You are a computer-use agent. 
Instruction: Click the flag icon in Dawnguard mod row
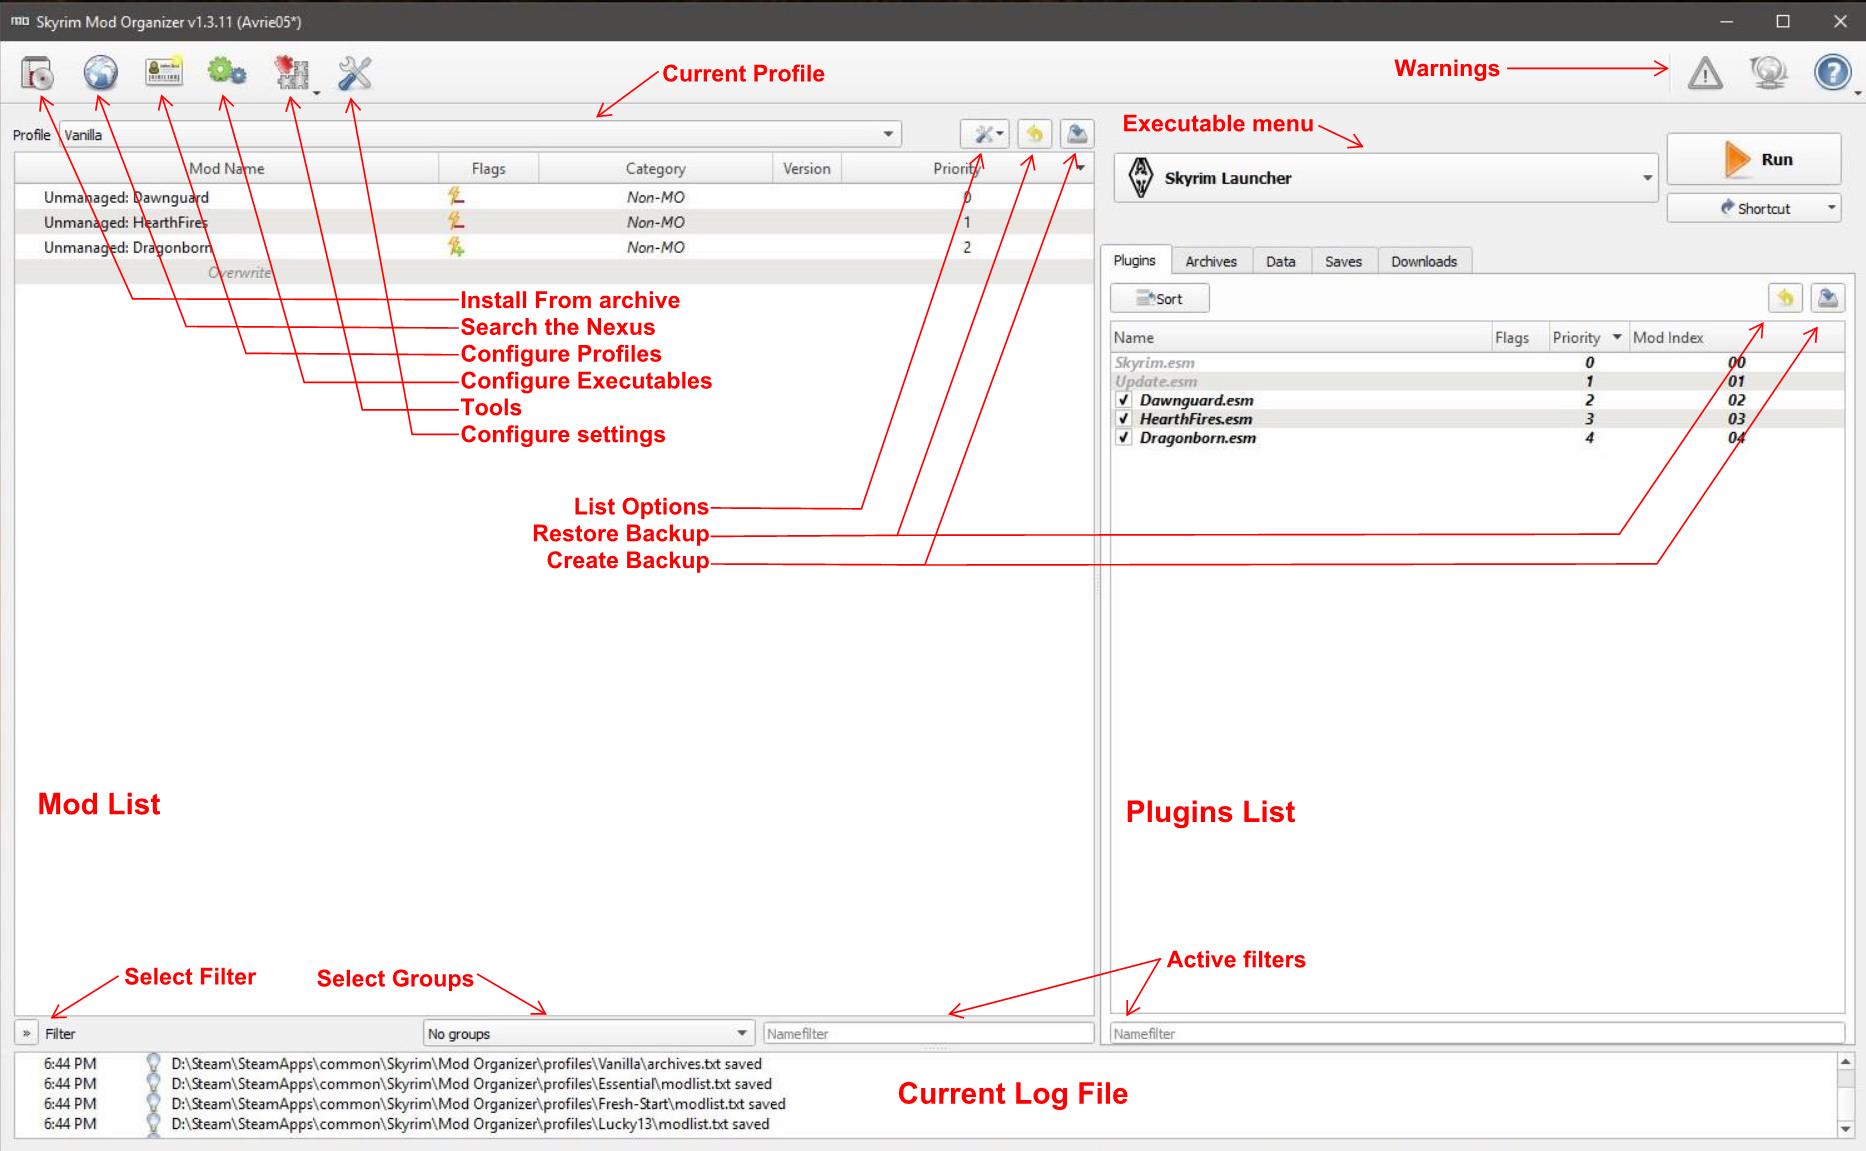(456, 197)
